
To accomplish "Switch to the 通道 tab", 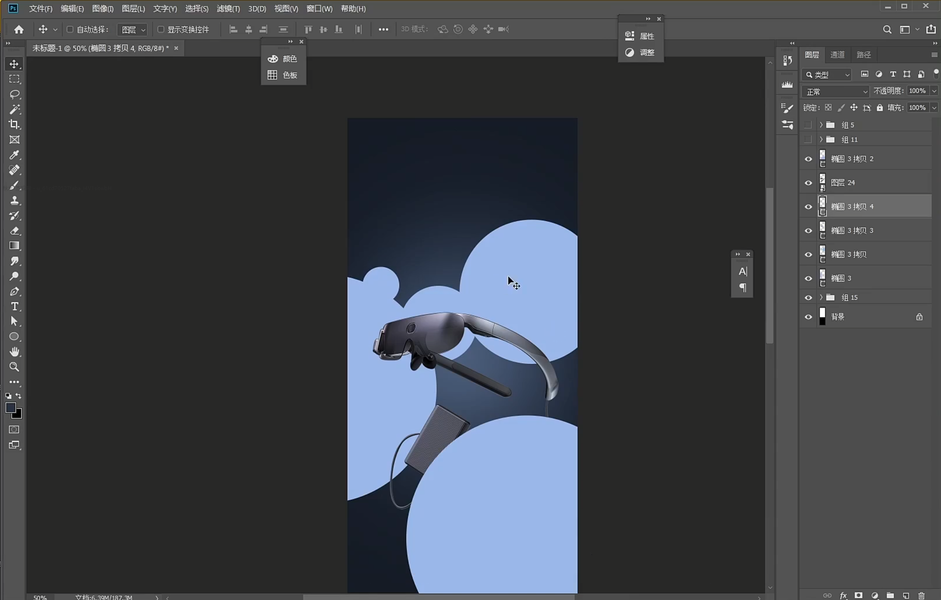I will pyautogui.click(x=837, y=55).
